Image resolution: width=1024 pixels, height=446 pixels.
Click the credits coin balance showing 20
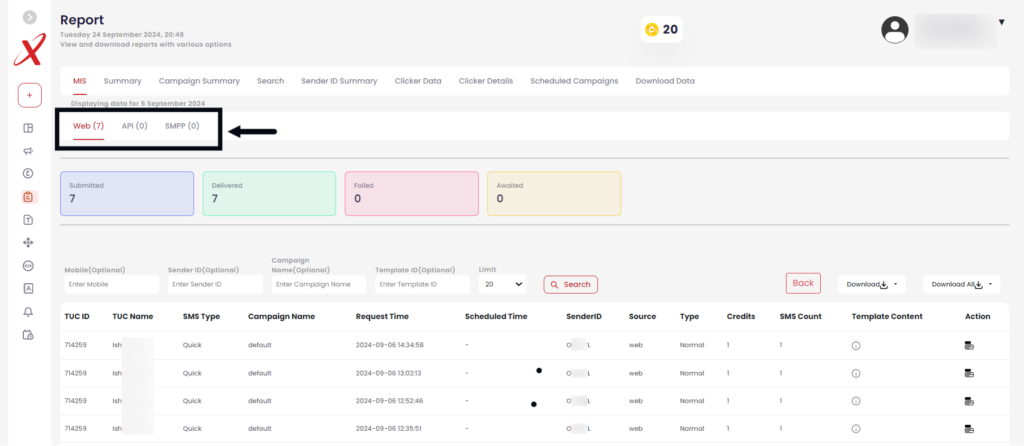(x=662, y=29)
